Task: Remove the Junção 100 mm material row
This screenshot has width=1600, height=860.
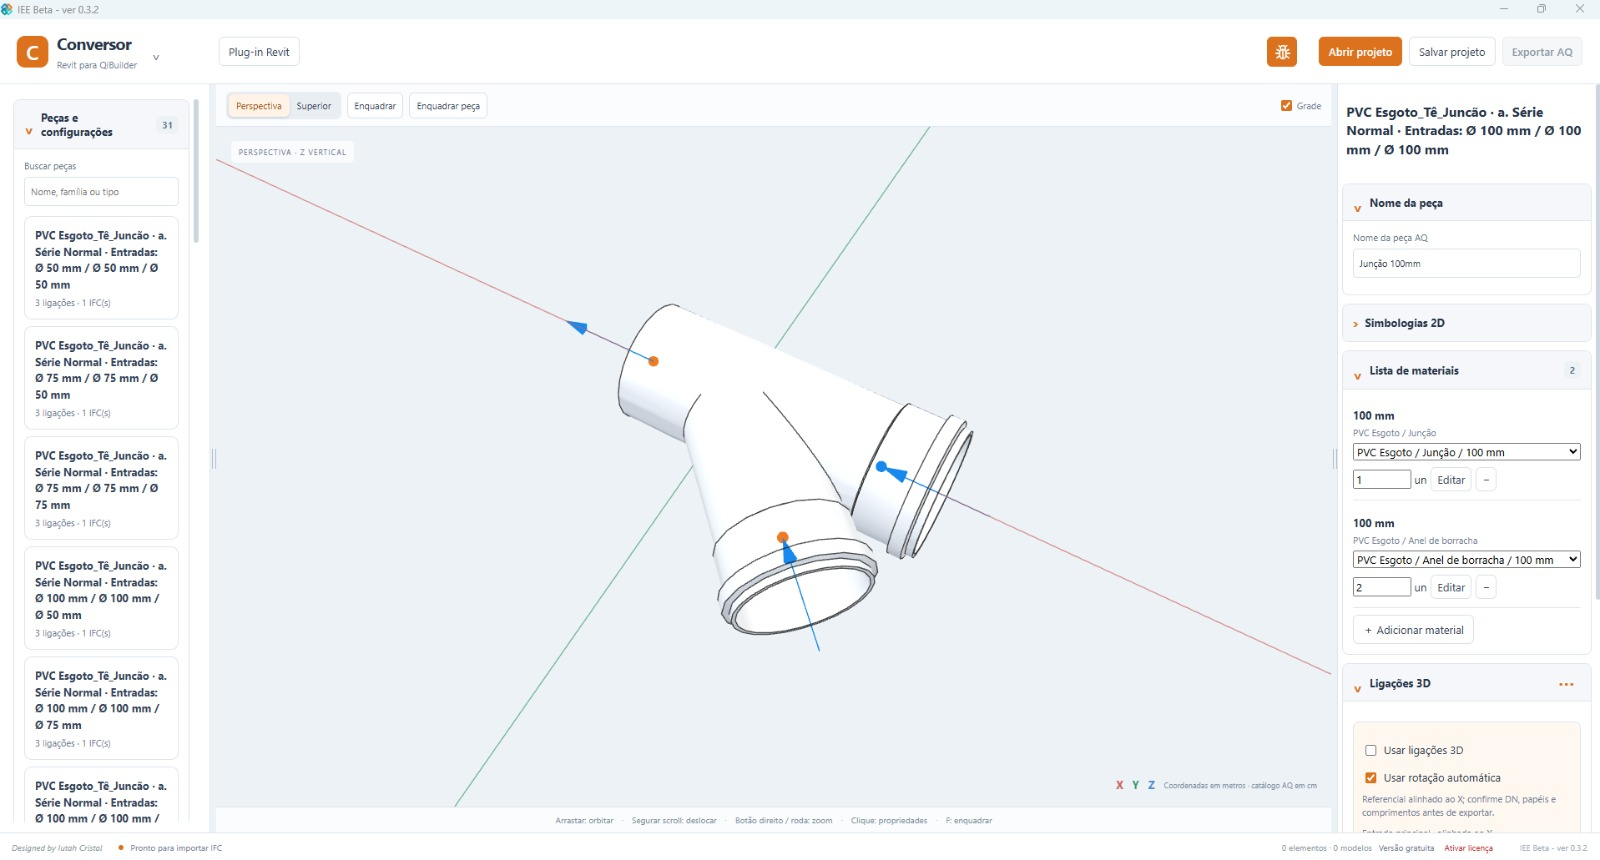Action: pos(1487,480)
